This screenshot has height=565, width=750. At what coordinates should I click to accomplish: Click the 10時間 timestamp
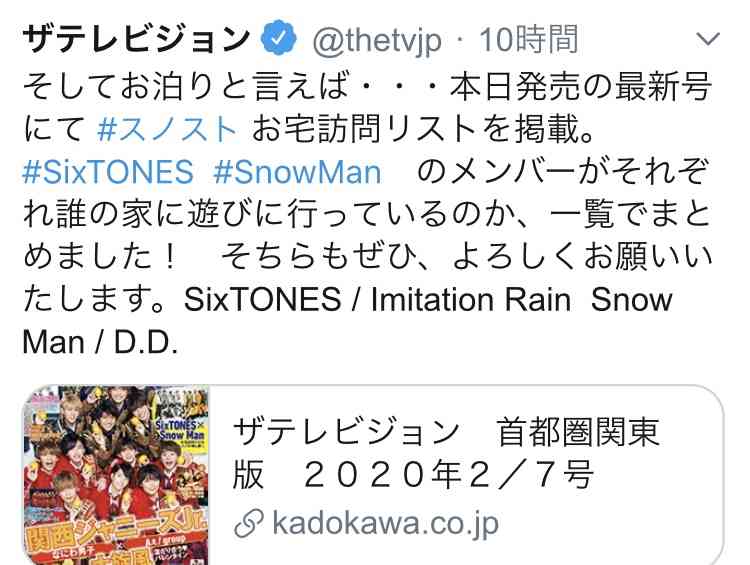pos(529,39)
